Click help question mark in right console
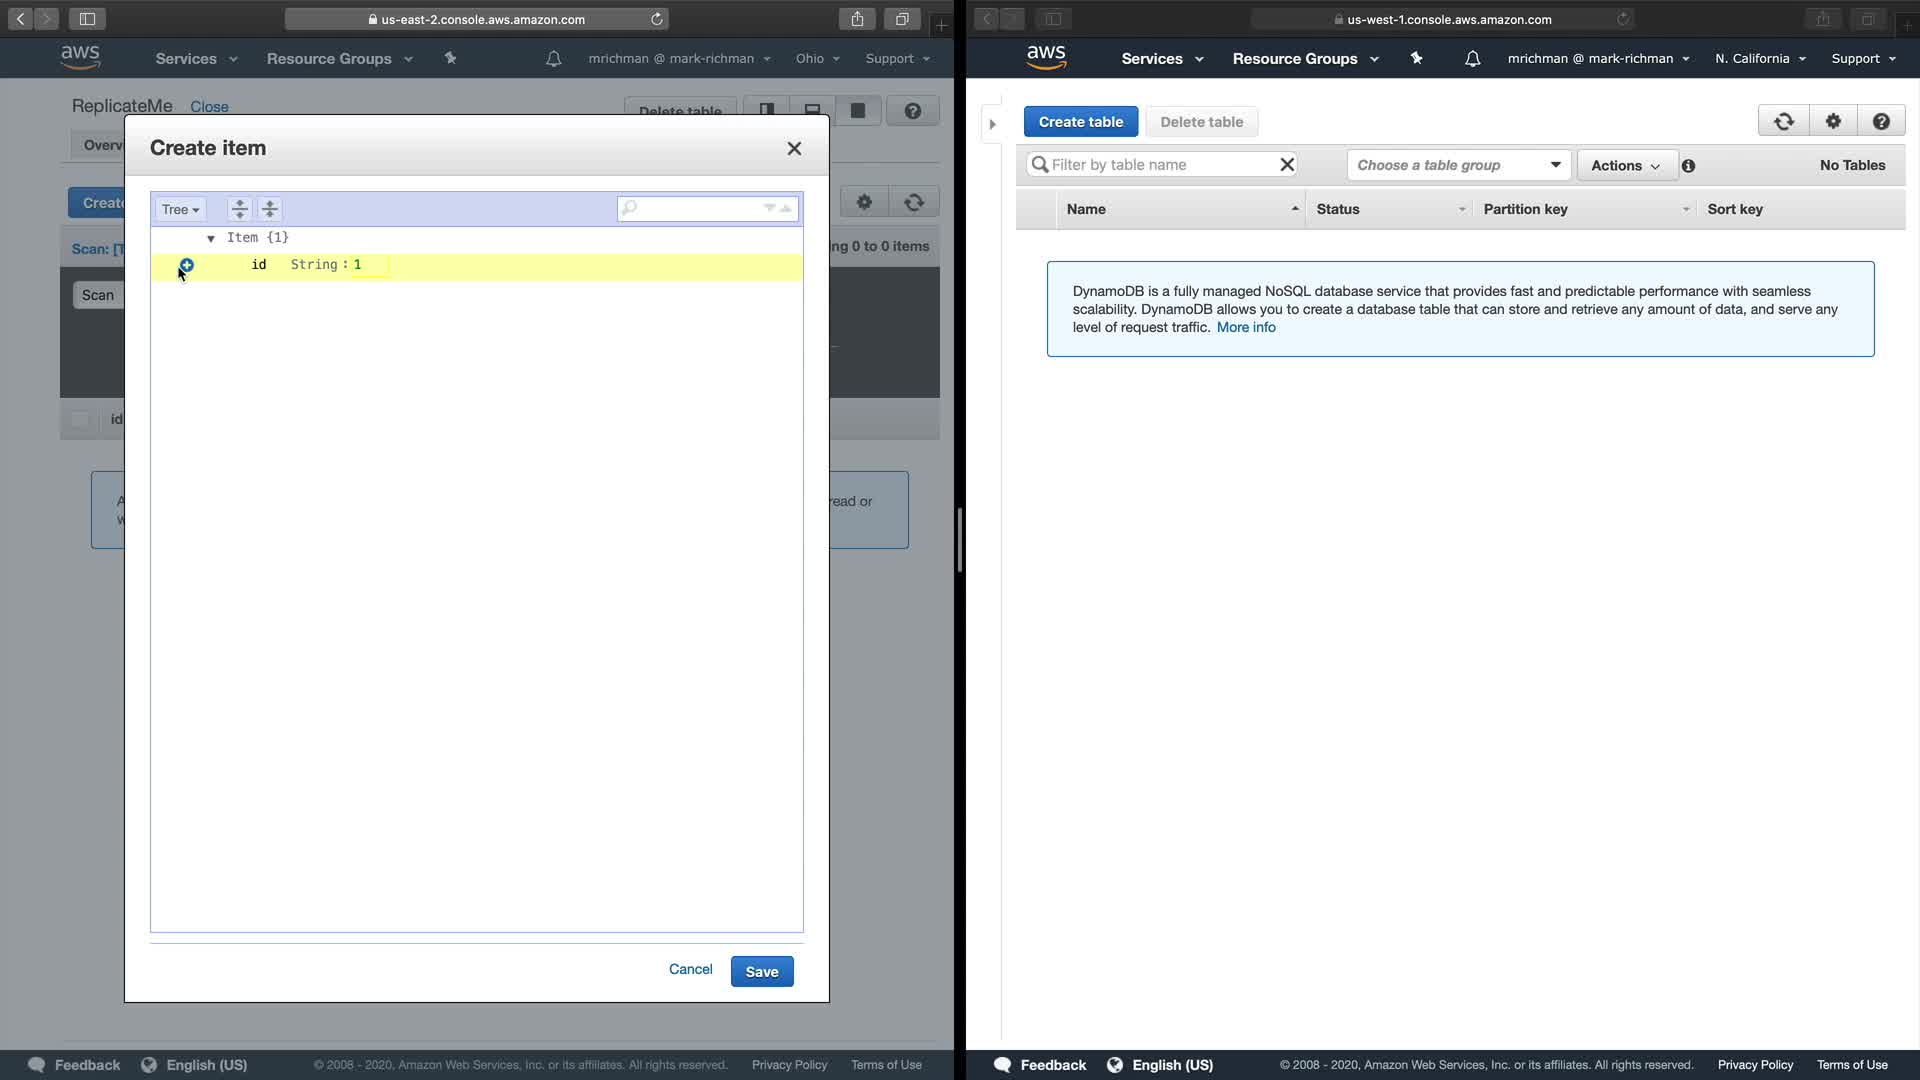Screen dimensions: 1920x1080 [x=1881, y=122]
